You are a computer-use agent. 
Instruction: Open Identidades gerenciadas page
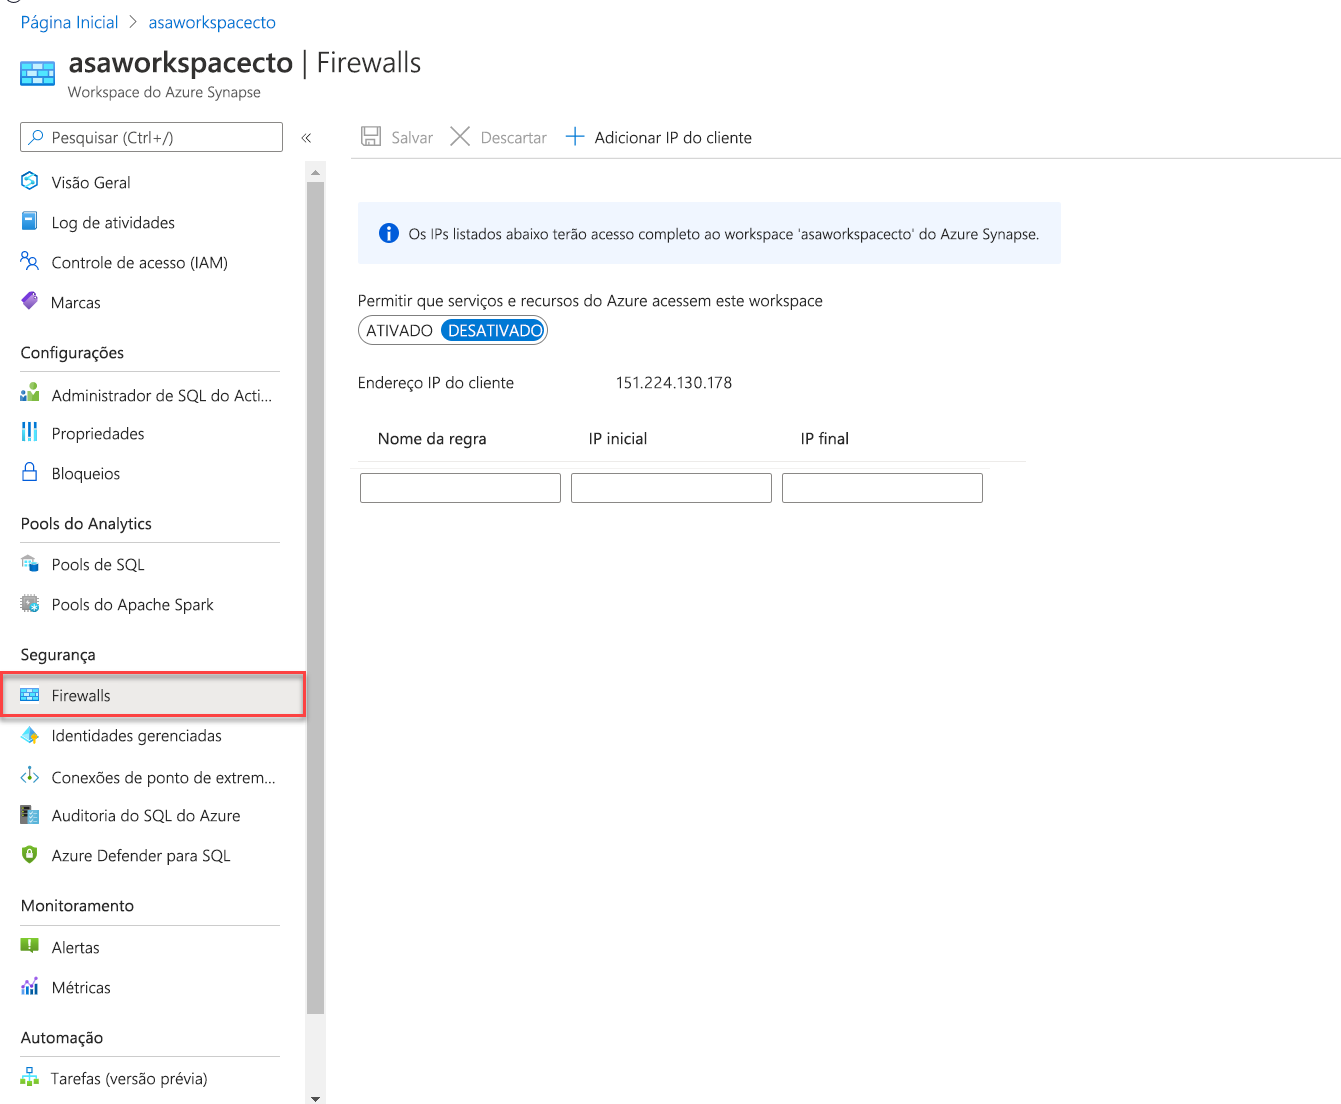coord(137,735)
